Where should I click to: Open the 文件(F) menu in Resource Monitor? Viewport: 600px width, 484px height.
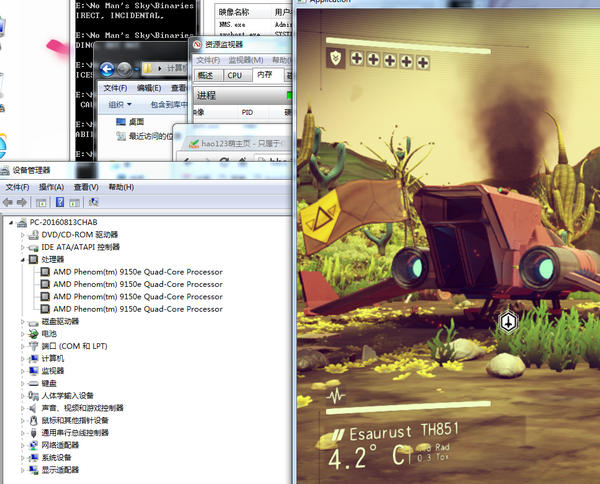209,60
